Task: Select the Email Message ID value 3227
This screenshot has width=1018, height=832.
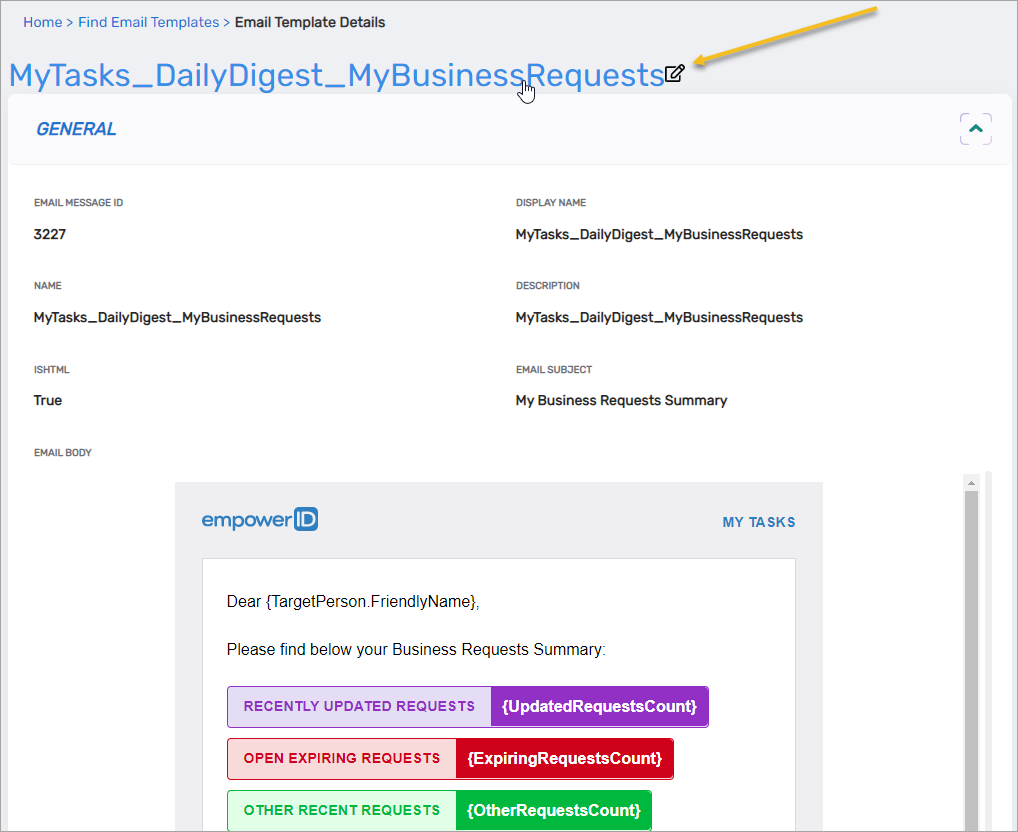Action: tap(47, 234)
